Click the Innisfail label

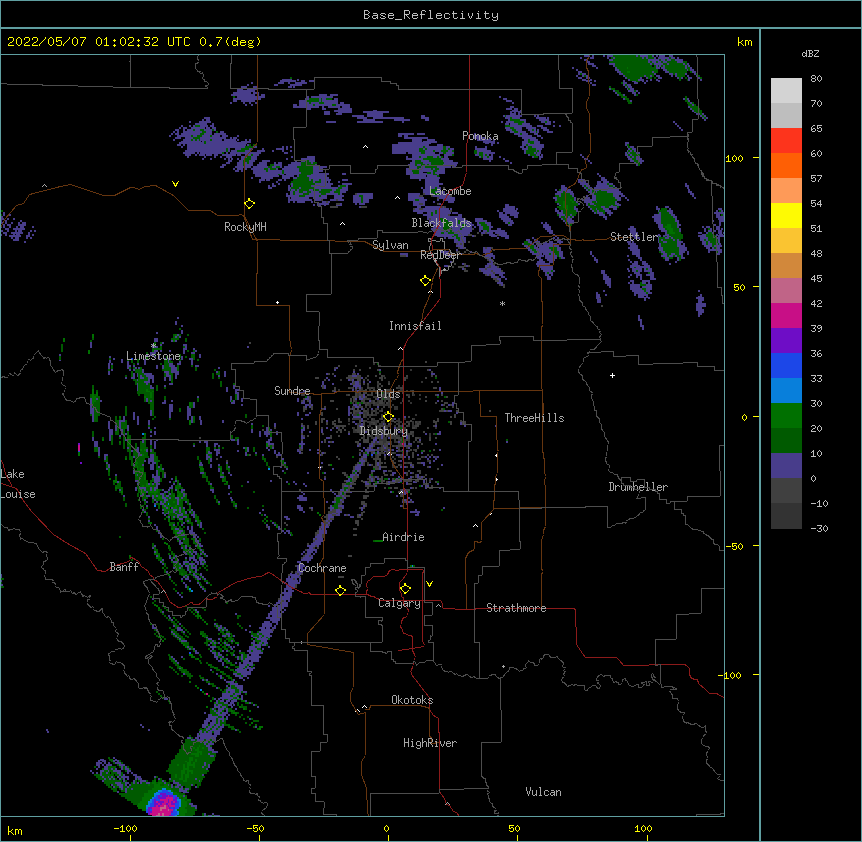pos(415,326)
